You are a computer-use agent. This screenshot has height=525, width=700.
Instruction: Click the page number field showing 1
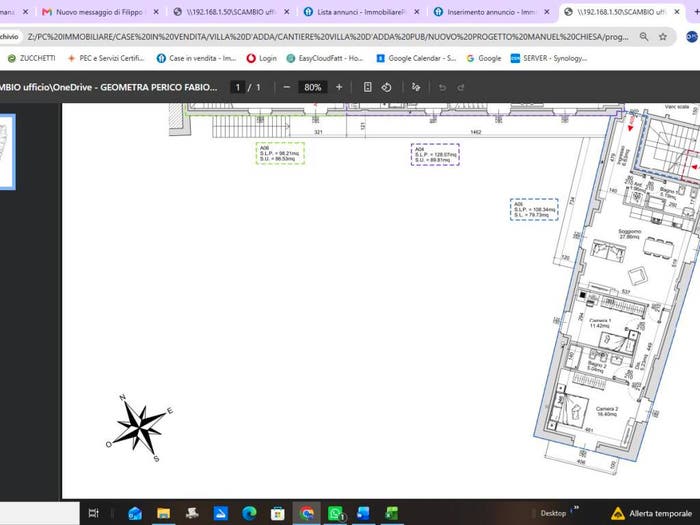238,87
